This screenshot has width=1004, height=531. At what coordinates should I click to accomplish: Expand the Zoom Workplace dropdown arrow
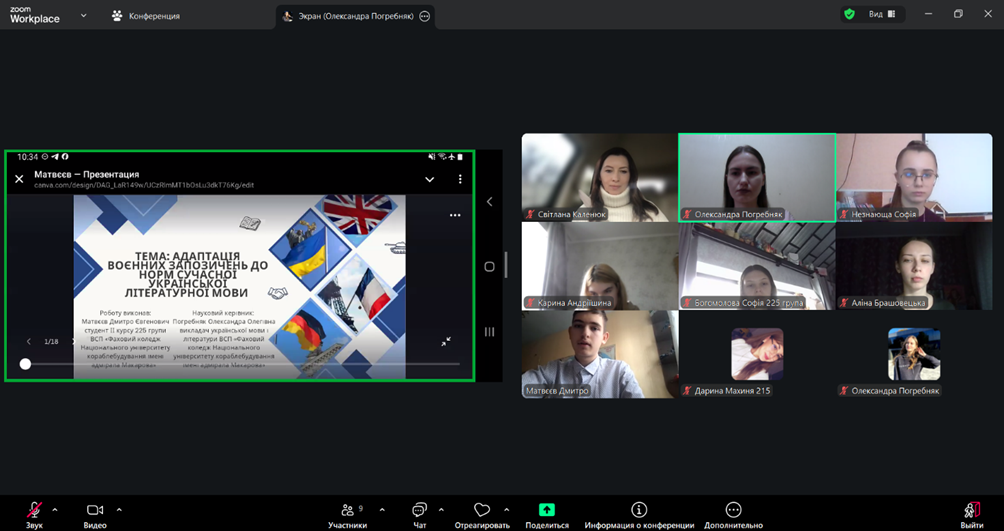coord(83,16)
